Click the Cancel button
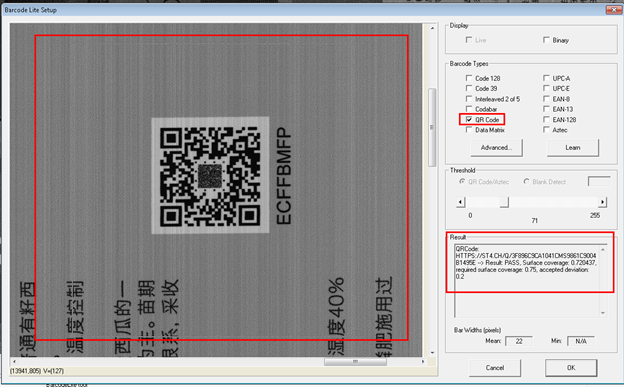This screenshot has height=388, width=624. coord(495,368)
